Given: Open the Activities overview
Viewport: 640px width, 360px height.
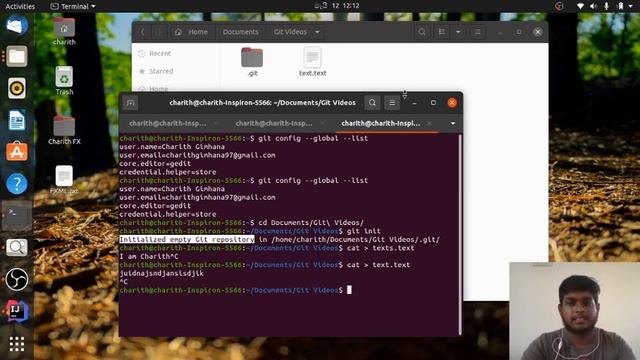Looking at the screenshot, I should 20,6.
